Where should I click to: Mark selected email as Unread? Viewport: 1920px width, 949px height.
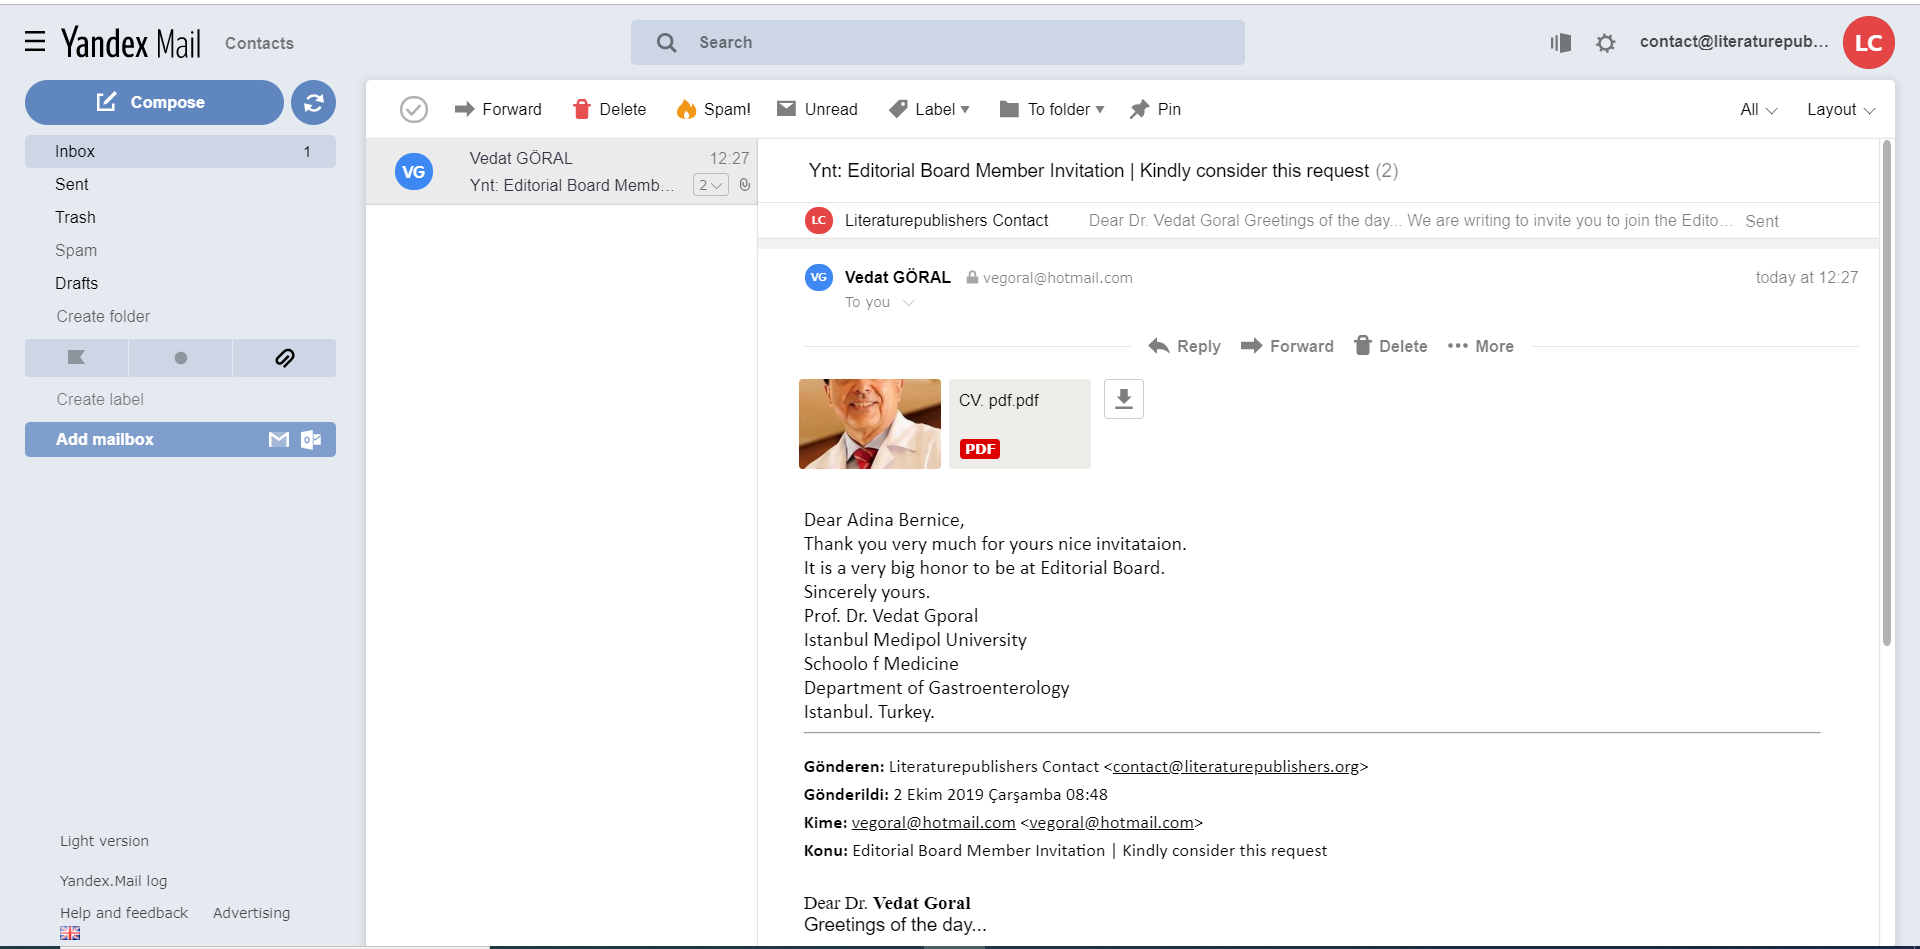pos(817,109)
